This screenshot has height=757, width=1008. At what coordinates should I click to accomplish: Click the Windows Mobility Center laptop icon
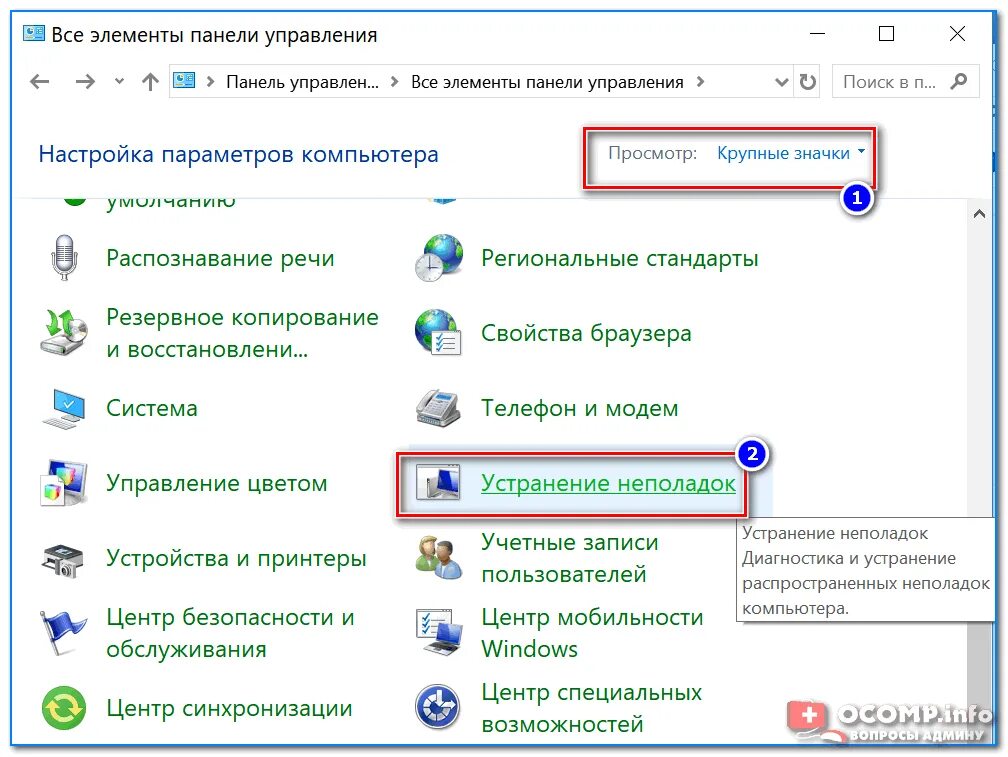click(438, 632)
